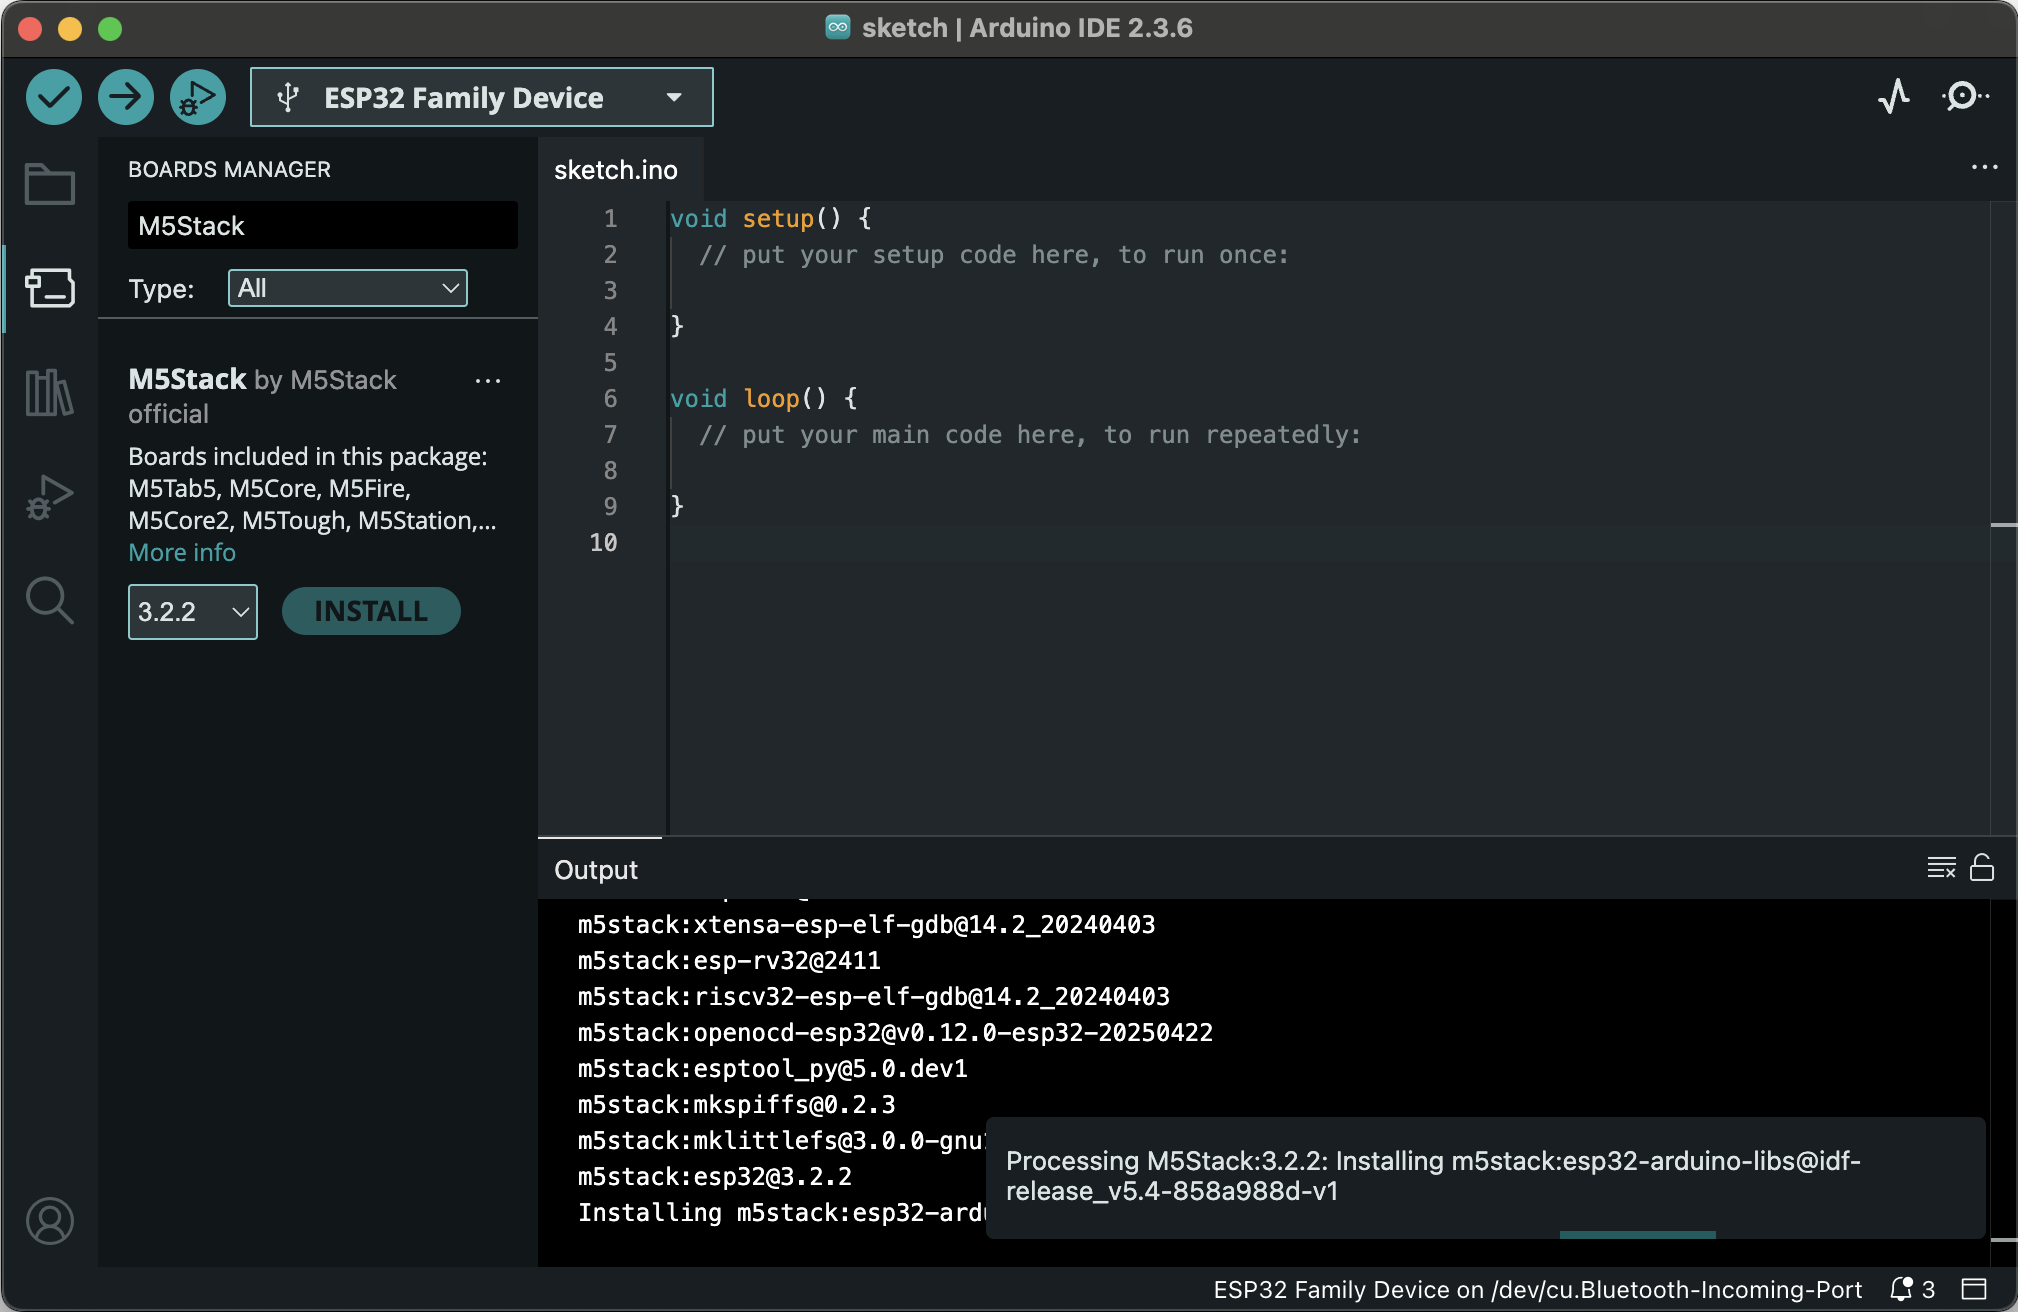This screenshot has height=1312, width=2018.
Task: Open the Serial Monitor
Action: [x=1964, y=97]
